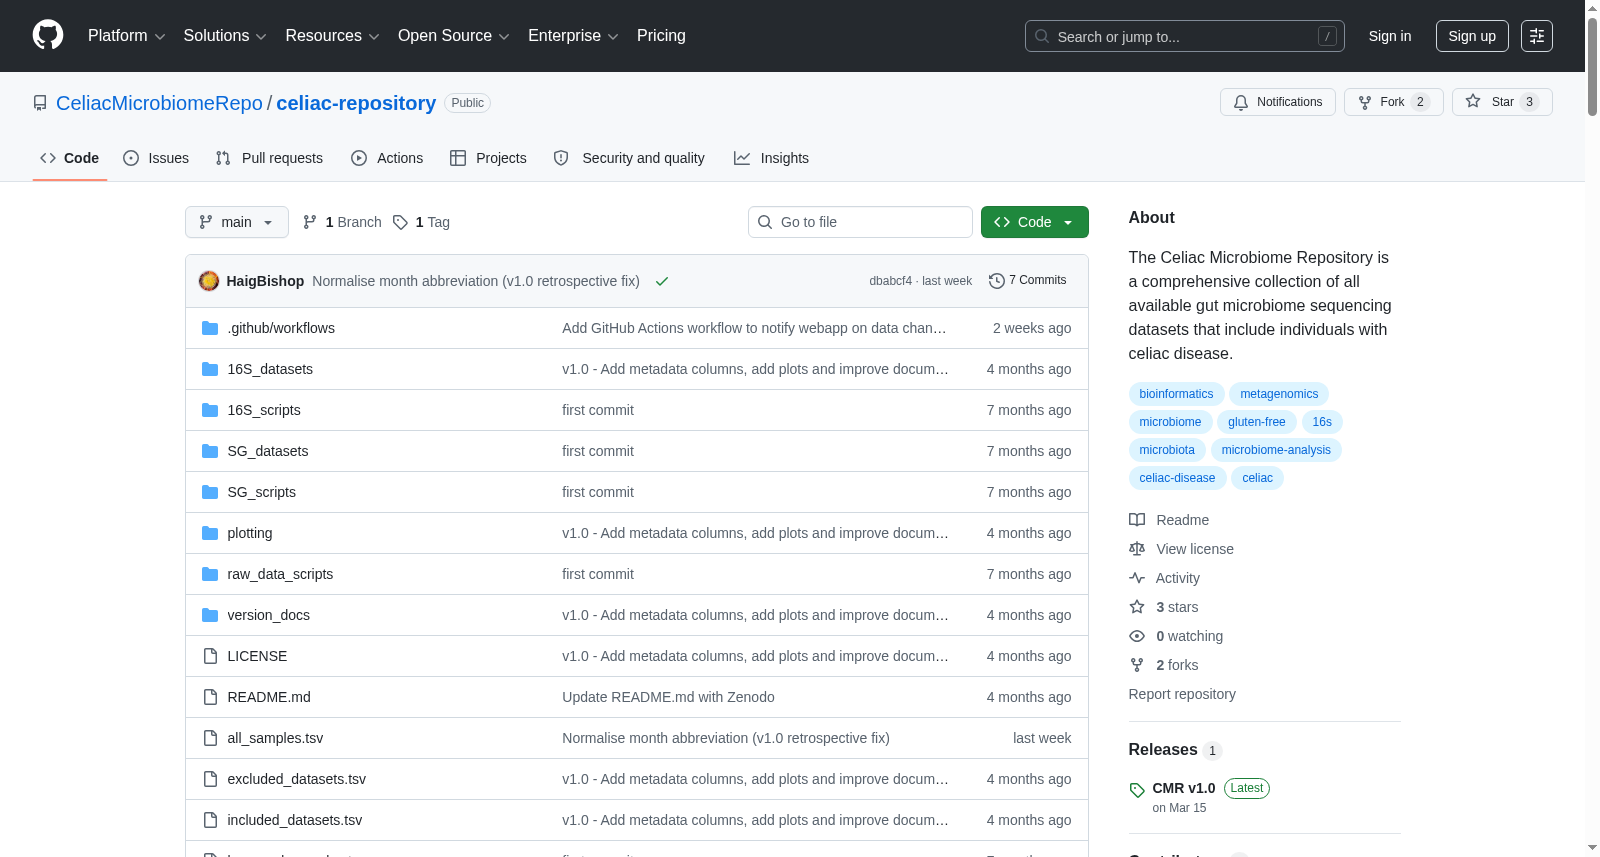Open the Enterprise dropdown
The width and height of the screenshot is (1600, 857).
tap(573, 36)
